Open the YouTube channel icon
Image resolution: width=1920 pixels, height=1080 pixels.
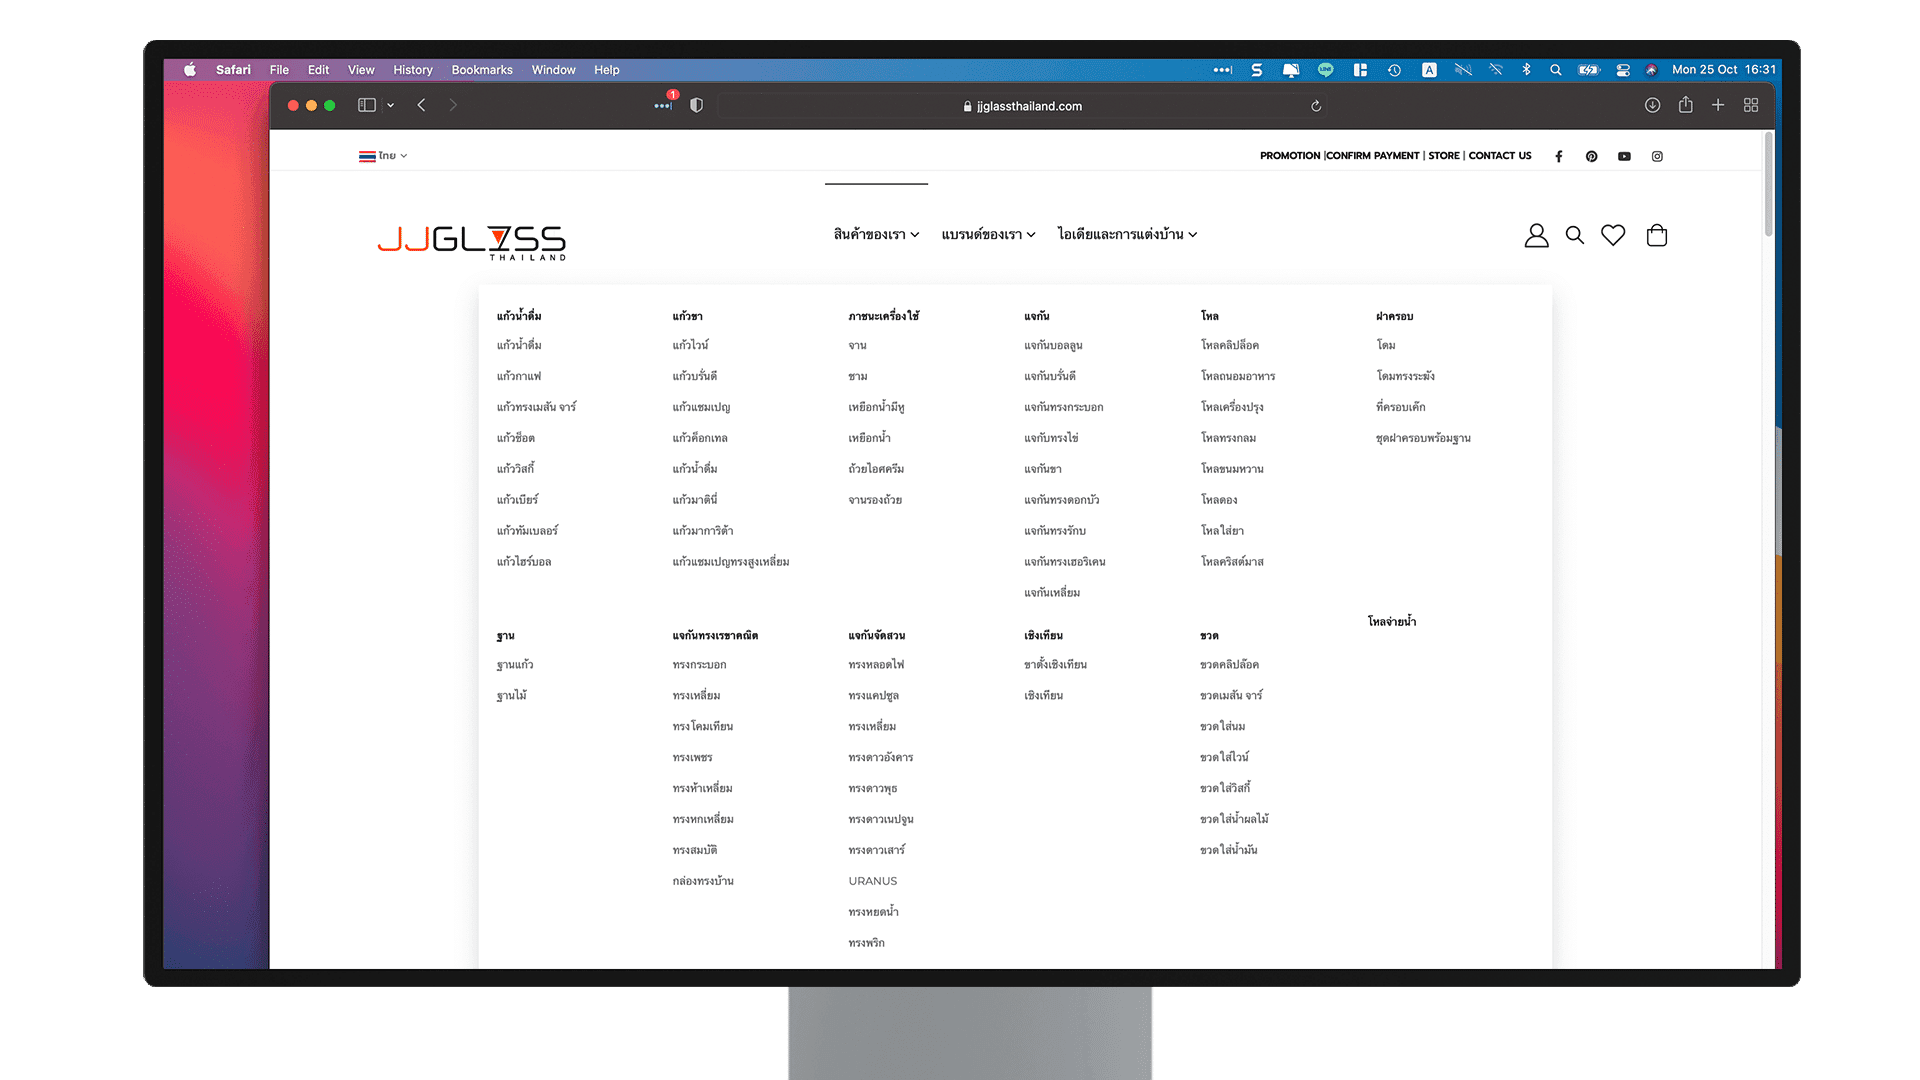click(x=1624, y=156)
